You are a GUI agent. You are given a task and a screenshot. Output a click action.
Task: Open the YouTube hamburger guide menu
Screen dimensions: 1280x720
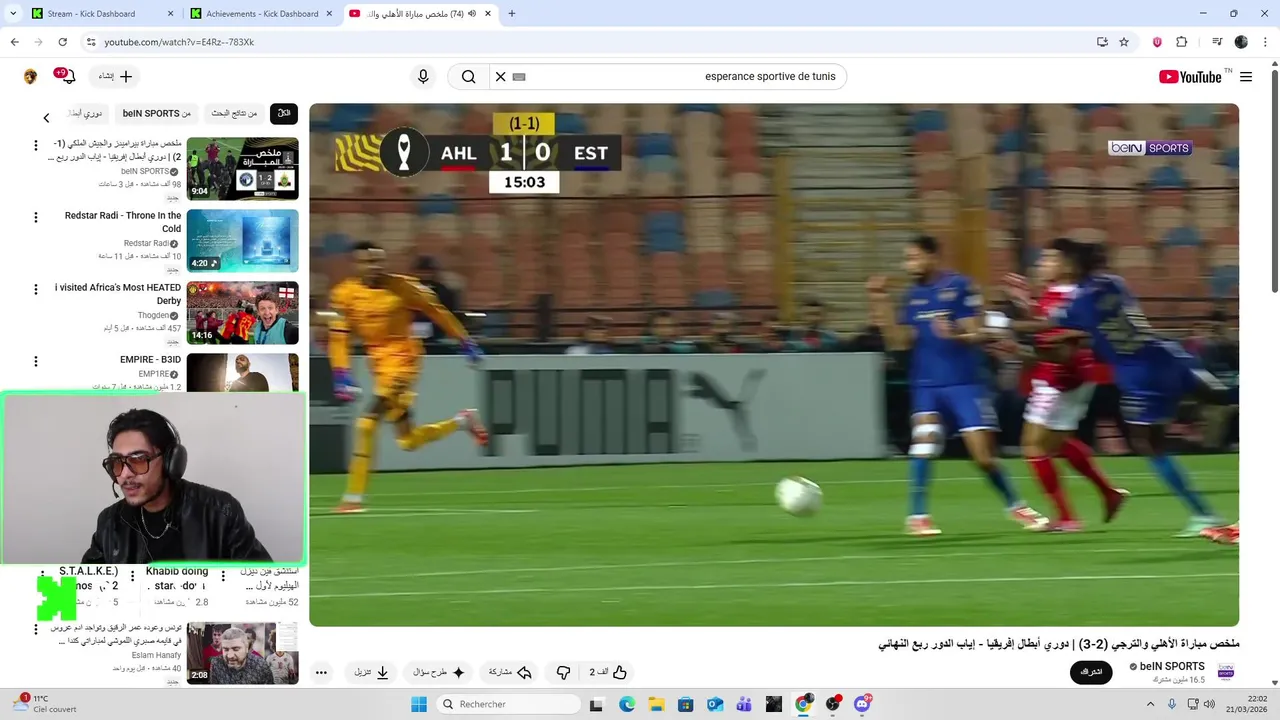coord(1246,77)
